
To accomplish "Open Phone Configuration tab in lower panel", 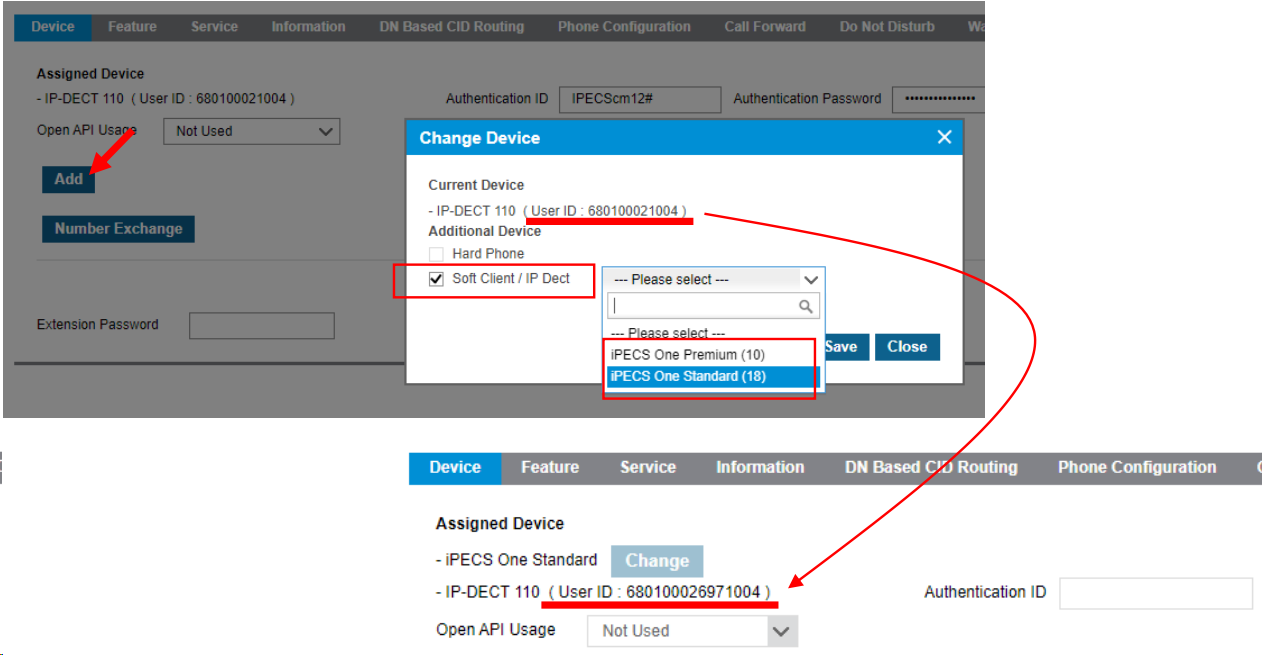I will (x=1137, y=467).
